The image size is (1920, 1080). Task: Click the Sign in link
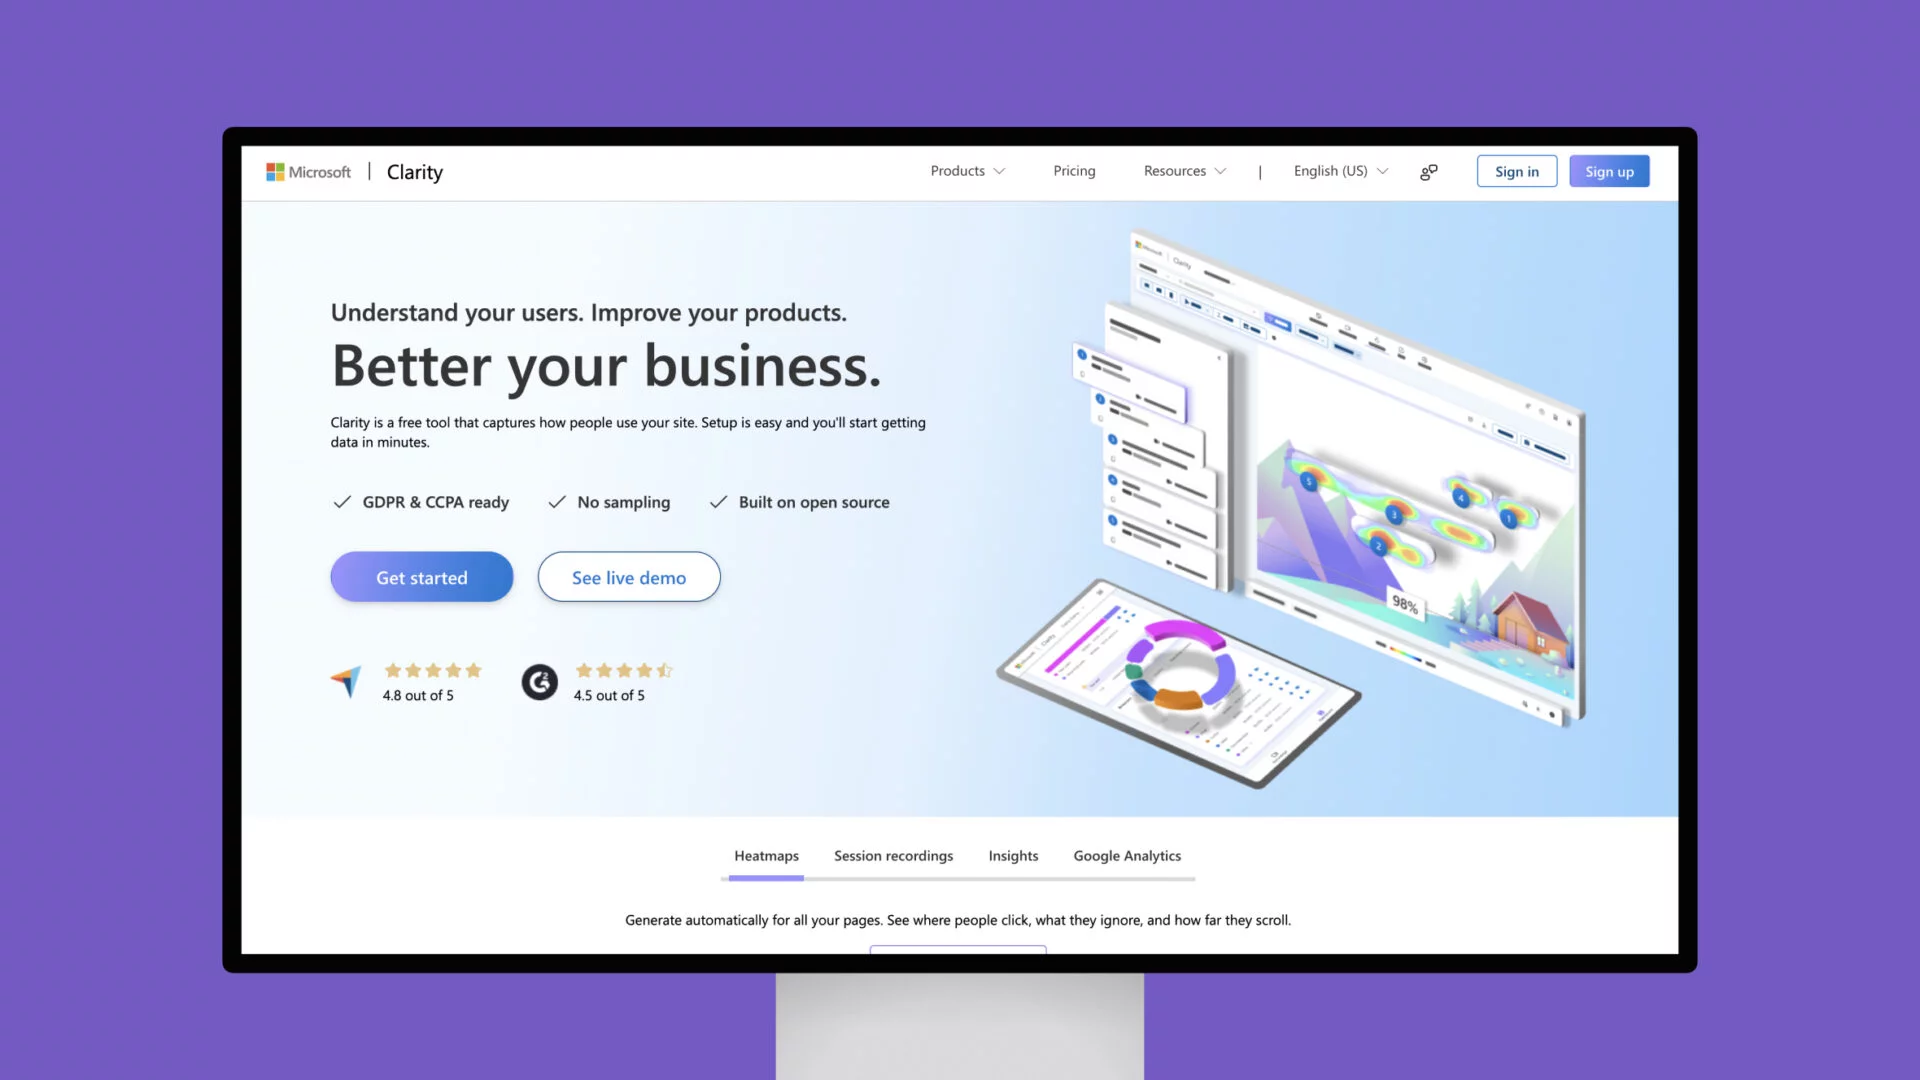coord(1516,170)
